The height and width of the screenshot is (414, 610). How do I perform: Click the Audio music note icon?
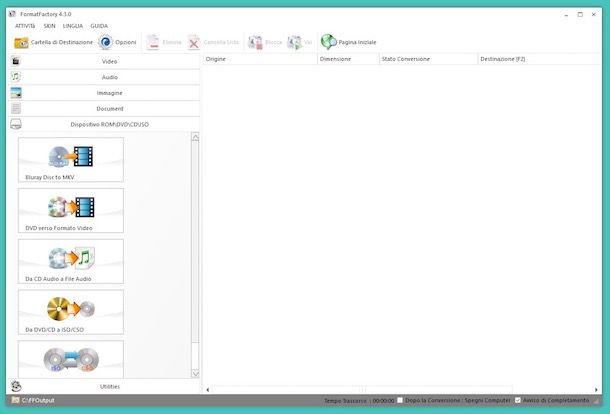pos(16,77)
